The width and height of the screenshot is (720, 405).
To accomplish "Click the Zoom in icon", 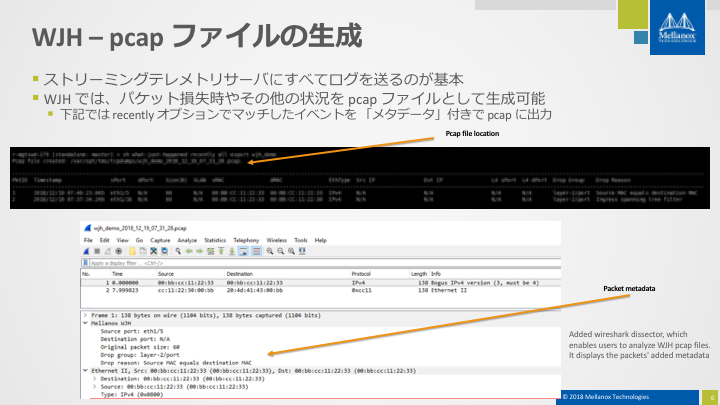I will click(270, 251).
